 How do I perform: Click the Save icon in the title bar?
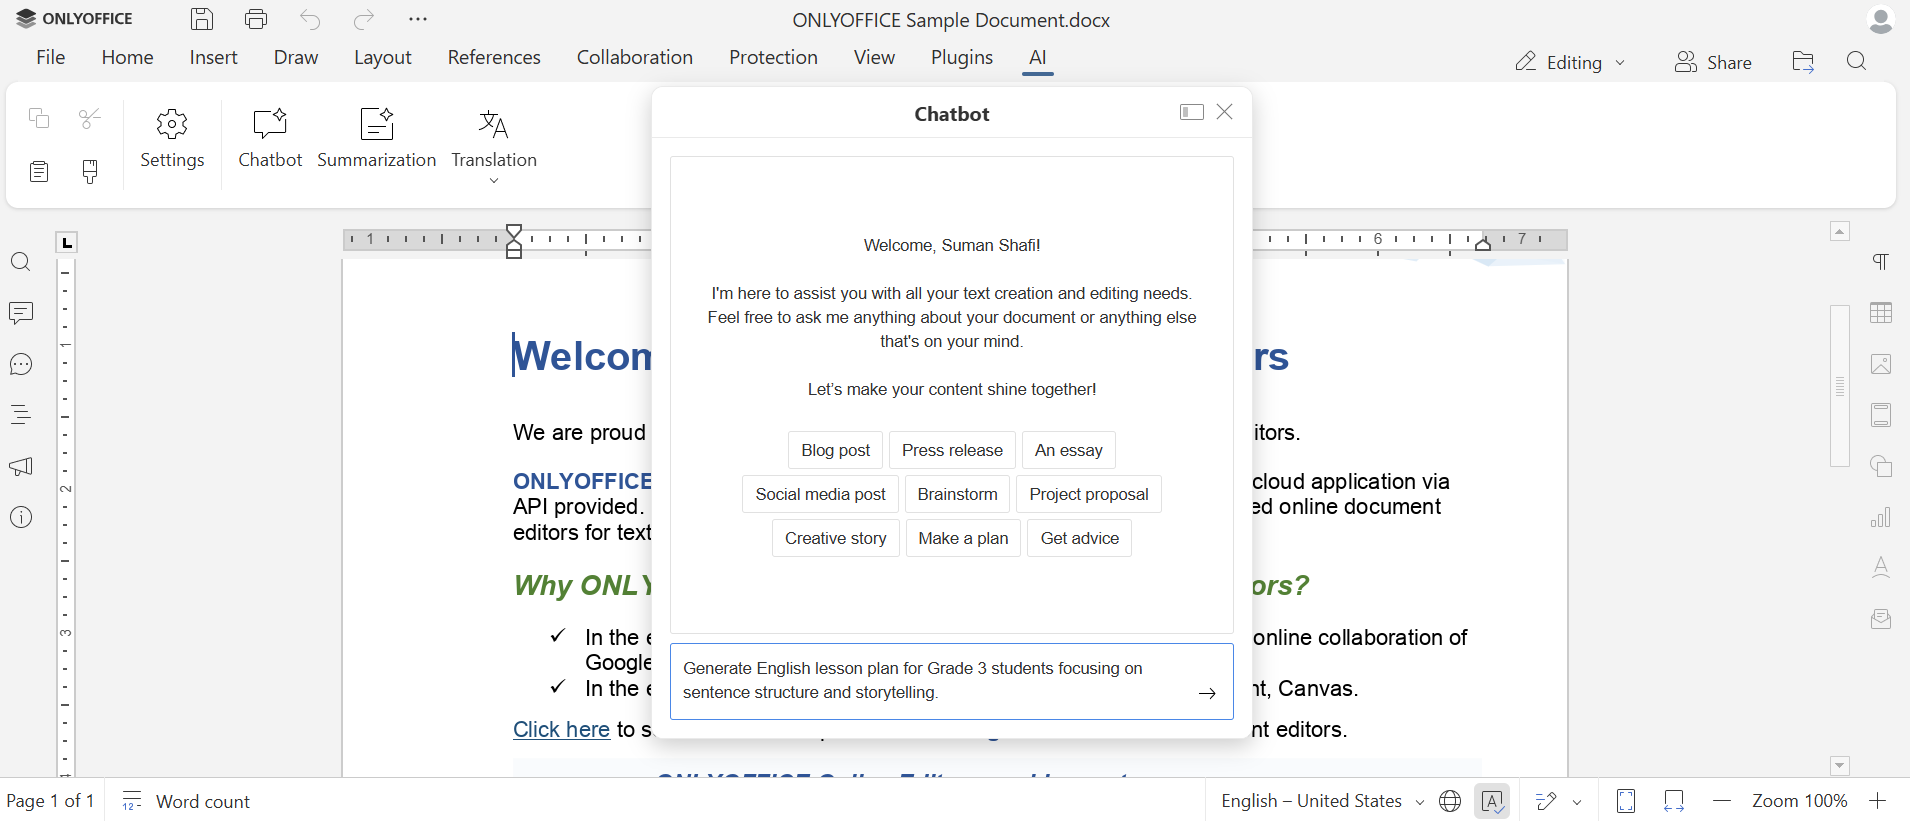202,19
